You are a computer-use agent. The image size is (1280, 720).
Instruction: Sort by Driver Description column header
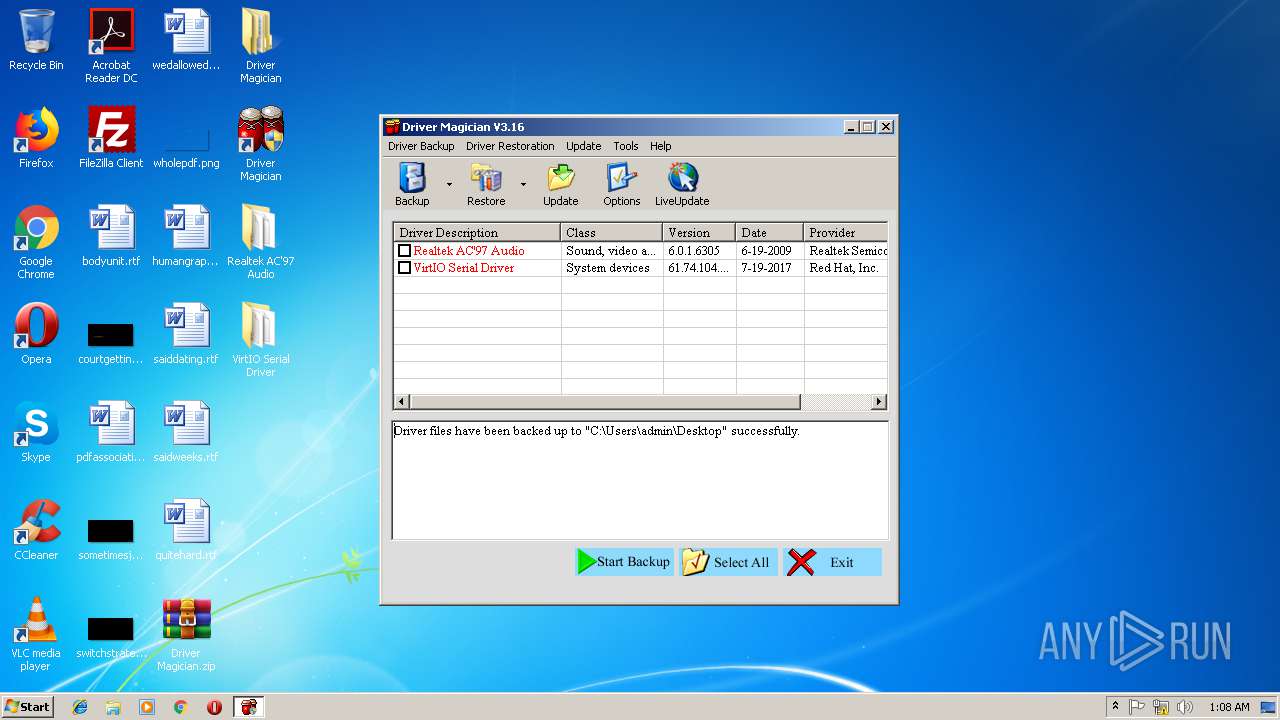tap(477, 232)
